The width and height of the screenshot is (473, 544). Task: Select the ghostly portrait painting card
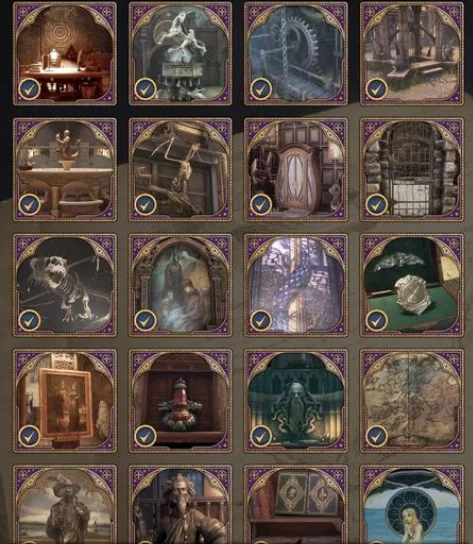coord(180,285)
